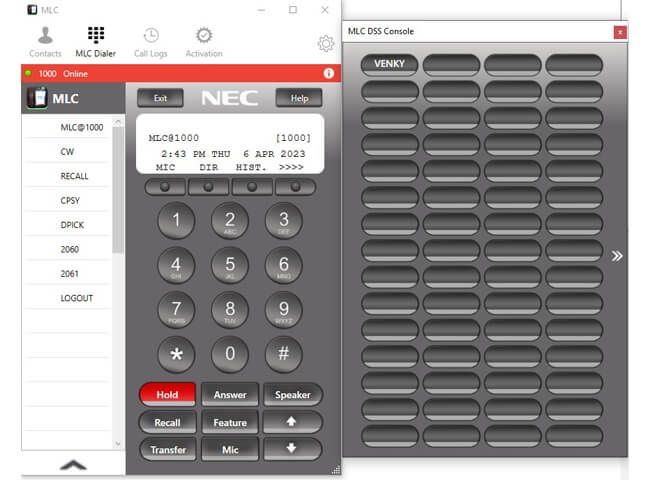Click the star key on the keypad

point(176,354)
